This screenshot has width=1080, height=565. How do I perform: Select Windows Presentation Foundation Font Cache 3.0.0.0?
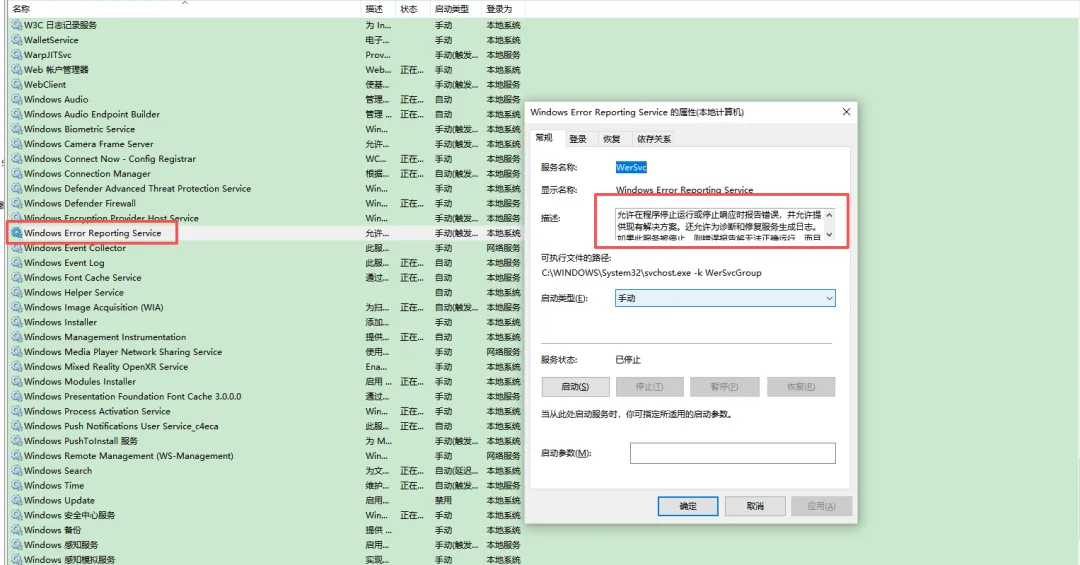pyautogui.click(x=266, y=397)
